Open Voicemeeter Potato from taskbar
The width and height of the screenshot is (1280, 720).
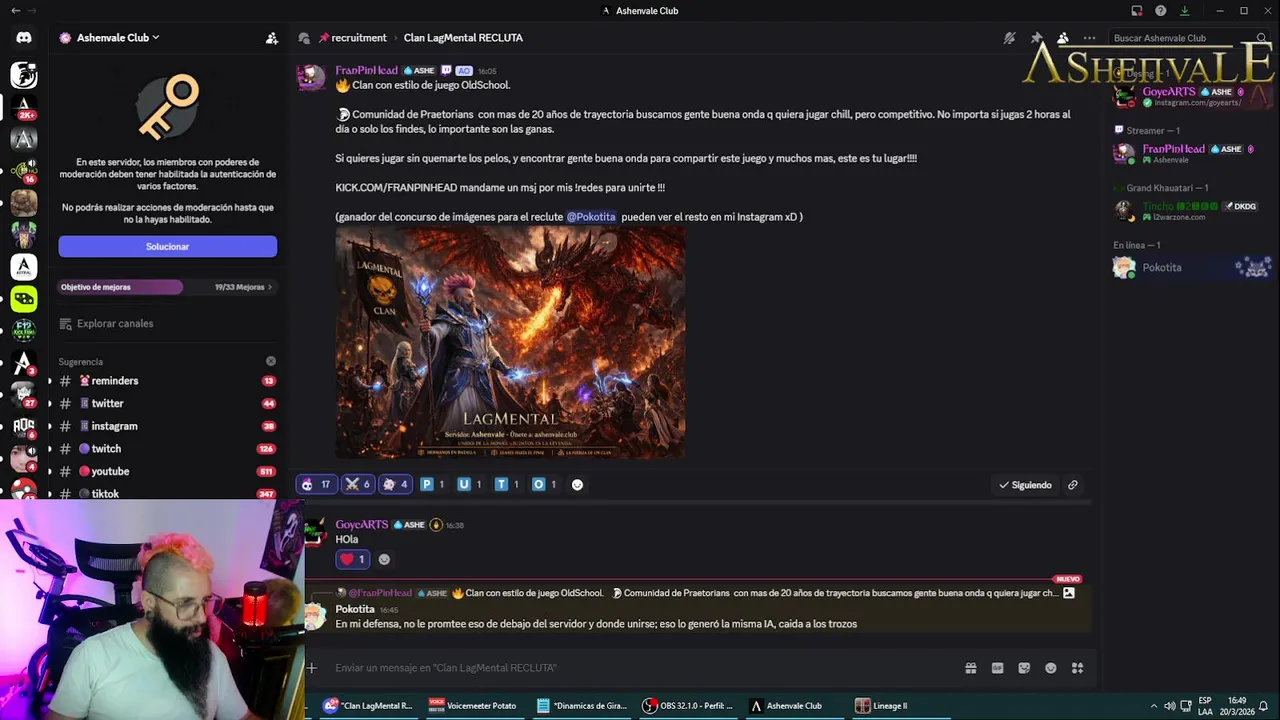click(473, 706)
